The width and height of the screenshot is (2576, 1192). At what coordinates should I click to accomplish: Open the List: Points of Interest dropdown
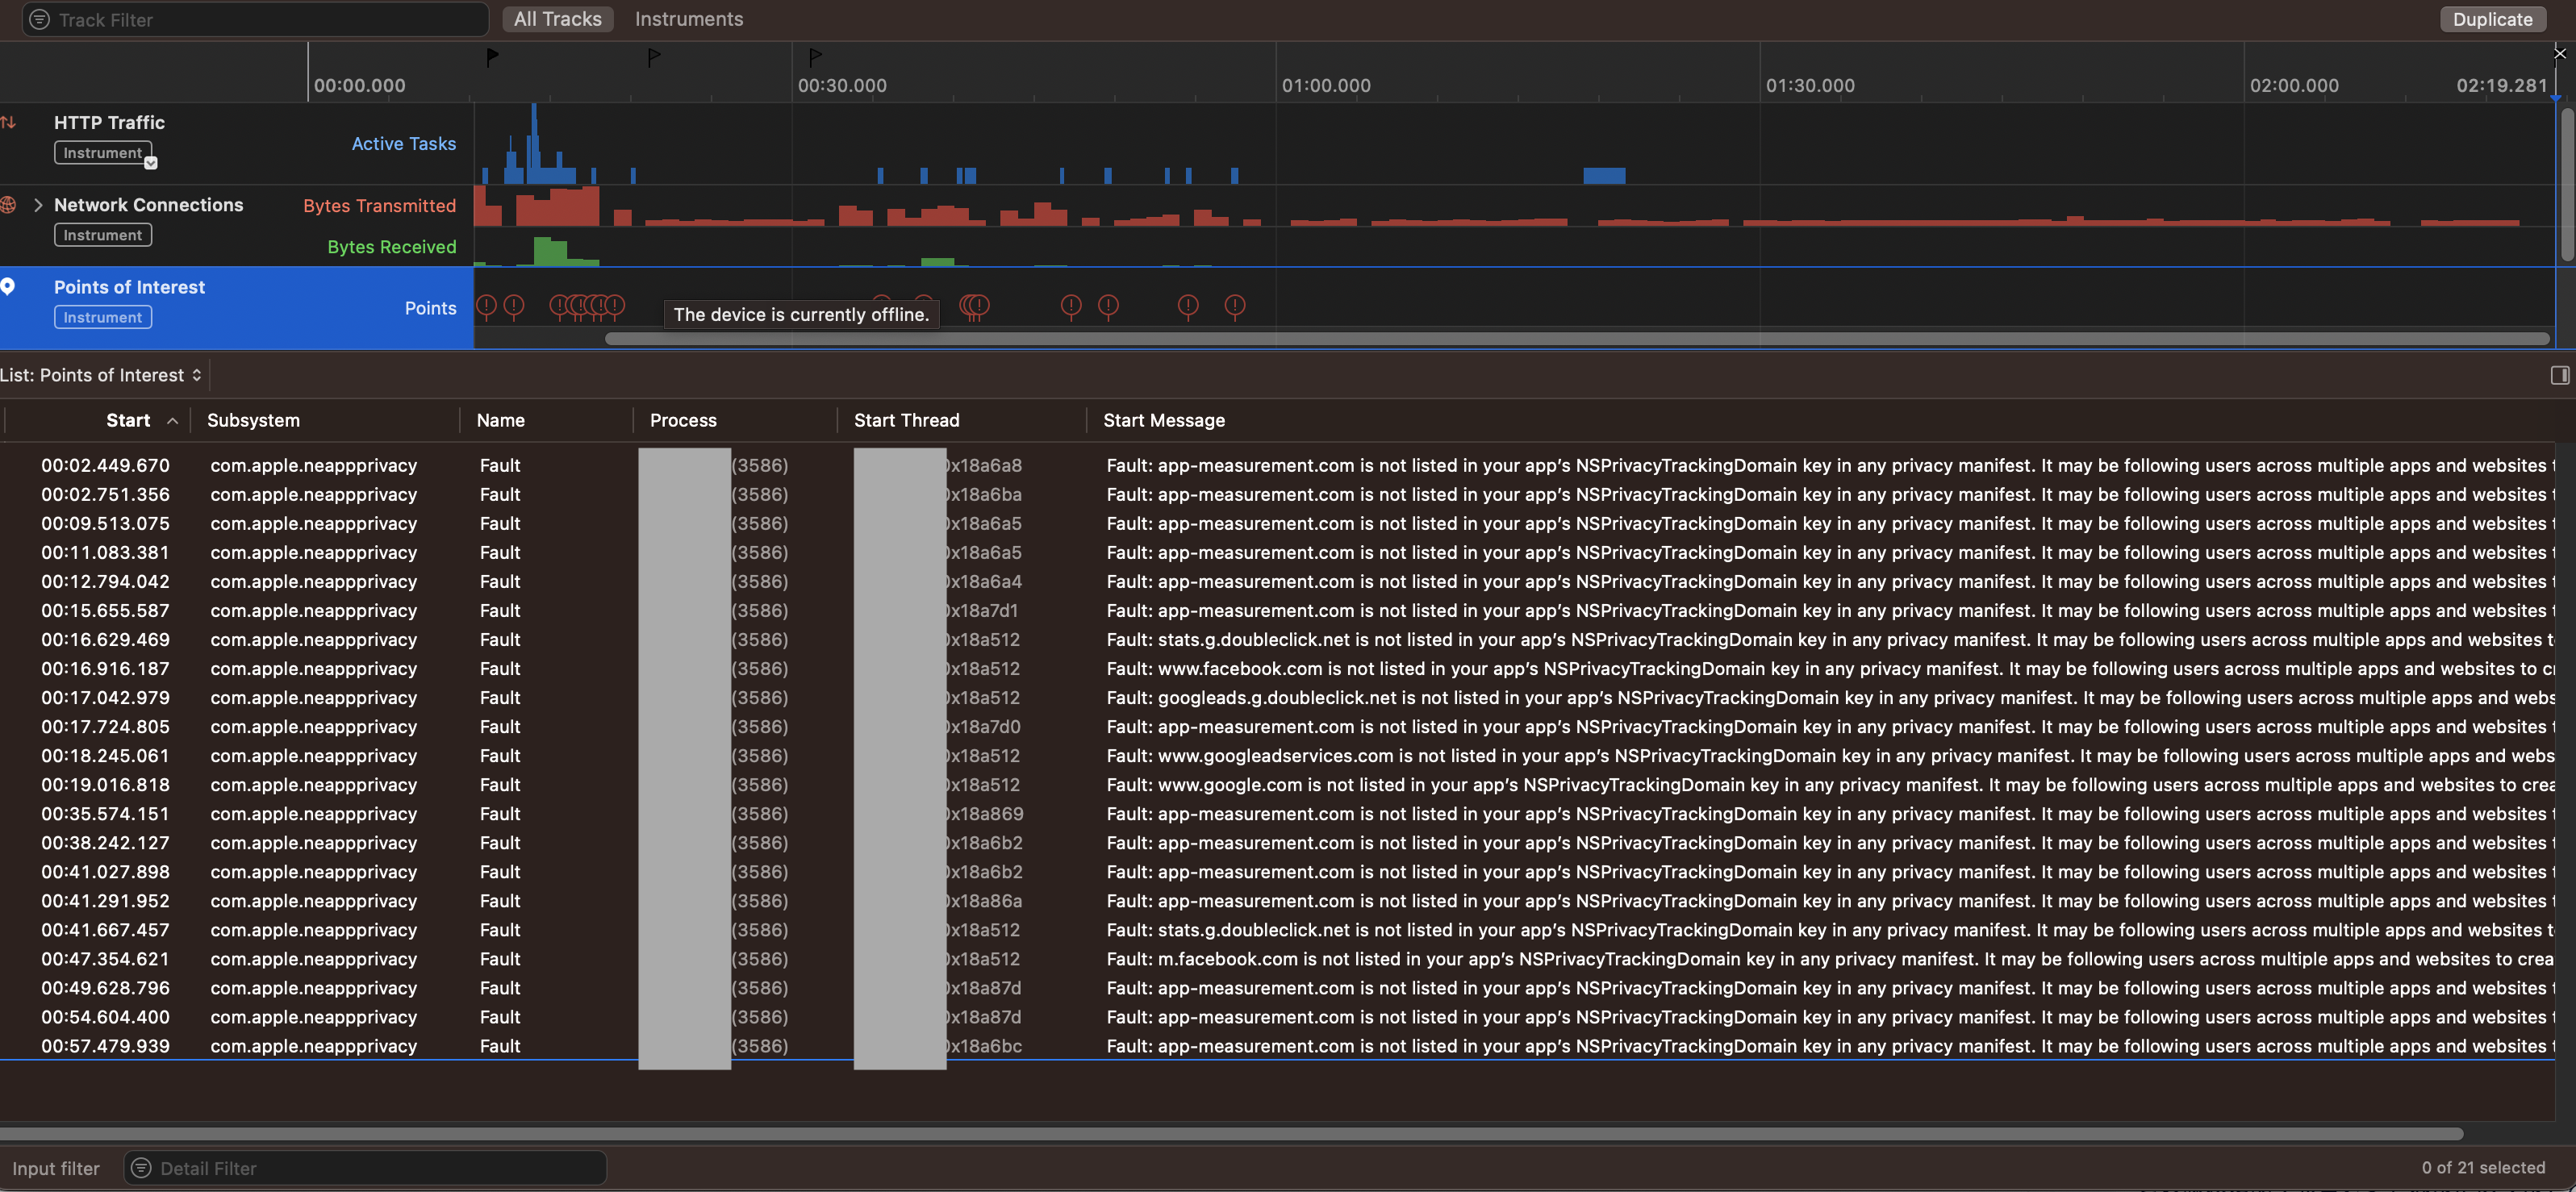point(101,375)
